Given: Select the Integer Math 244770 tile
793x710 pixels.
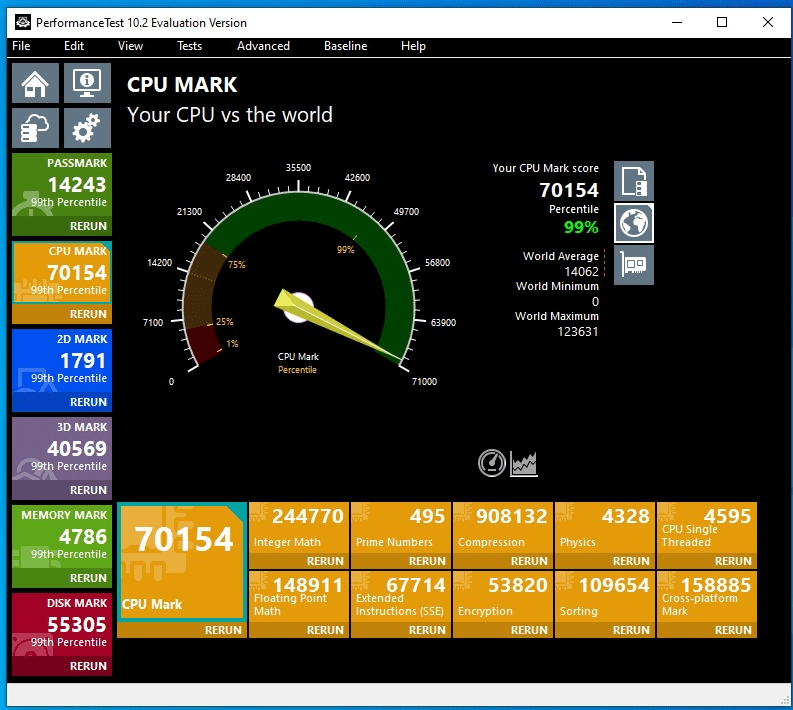Looking at the screenshot, I should coord(299,527).
